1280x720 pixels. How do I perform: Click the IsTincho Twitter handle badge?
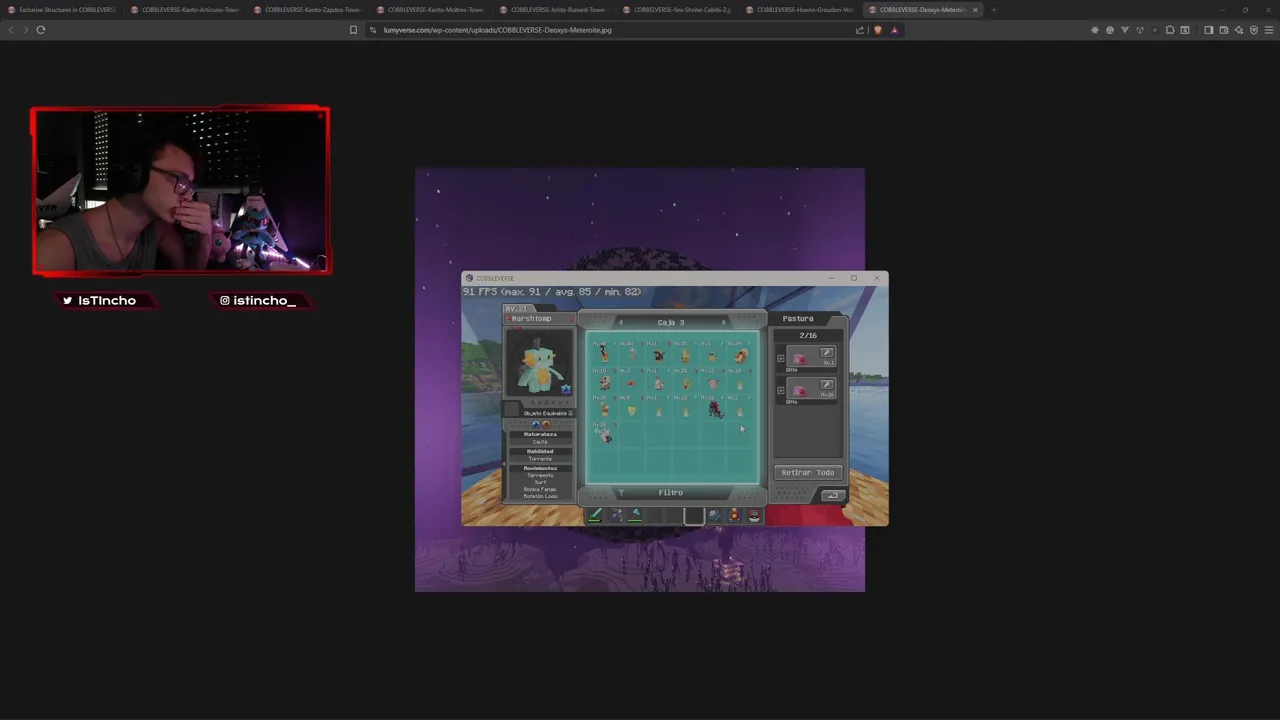click(107, 300)
